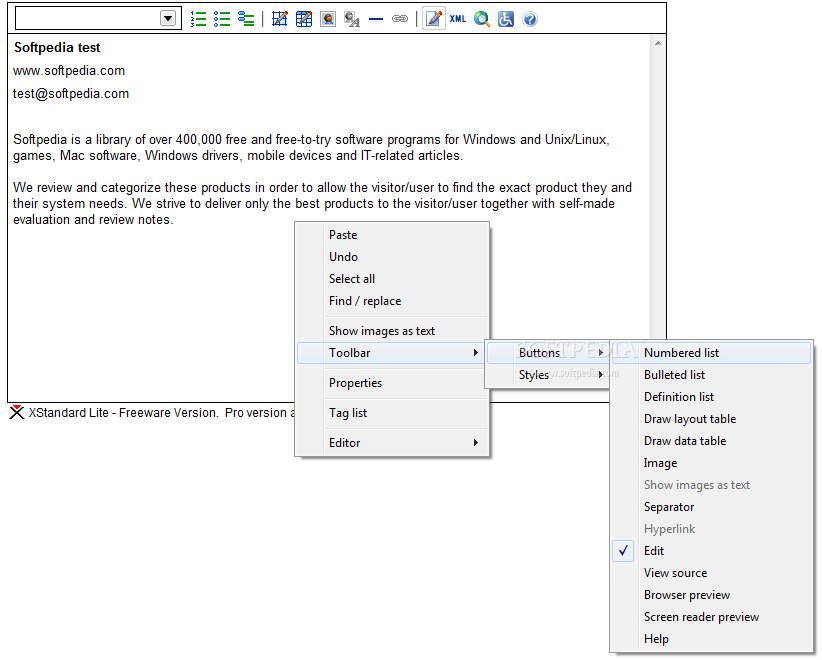This screenshot has width=822, height=660.
Task: Toggle Screen reader preview in submenu
Action: [711, 617]
